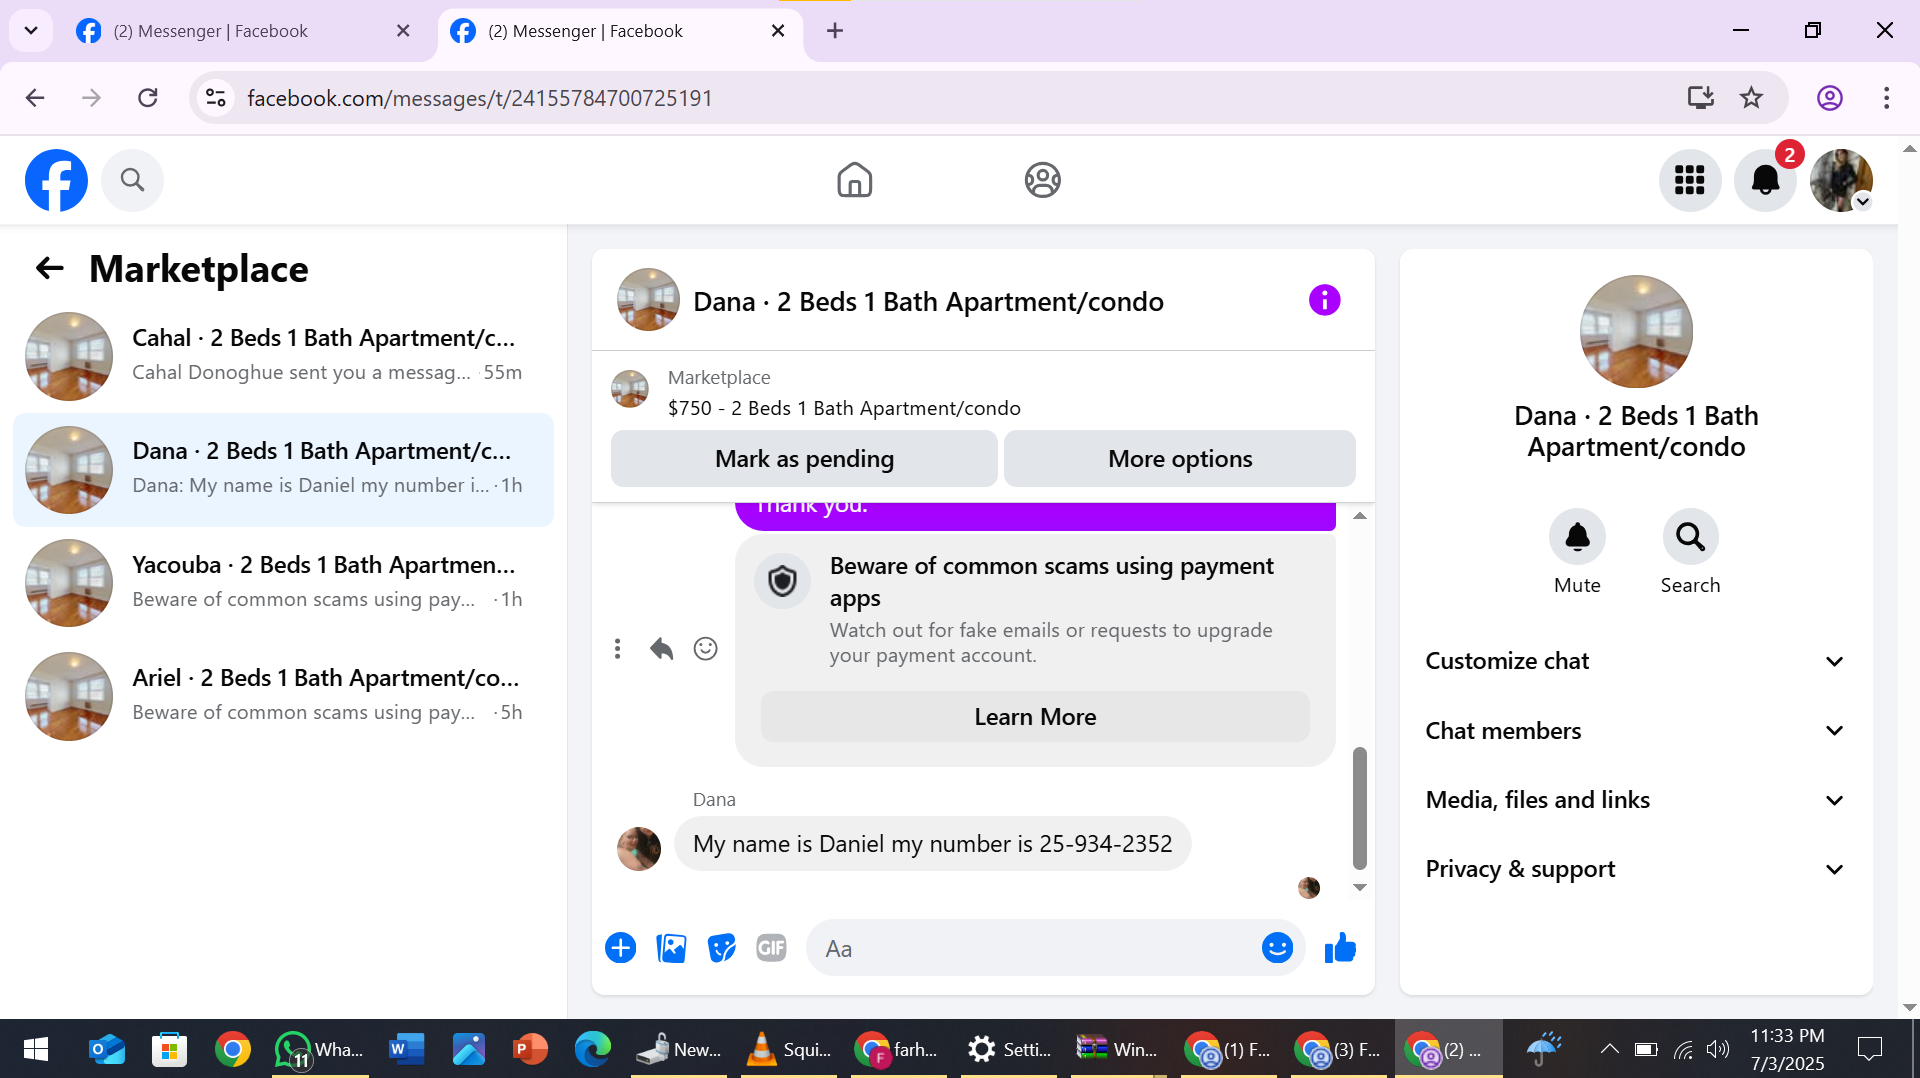The height and width of the screenshot is (1078, 1920).
Task: React to the scam warning message
Action: pyautogui.click(x=705, y=649)
